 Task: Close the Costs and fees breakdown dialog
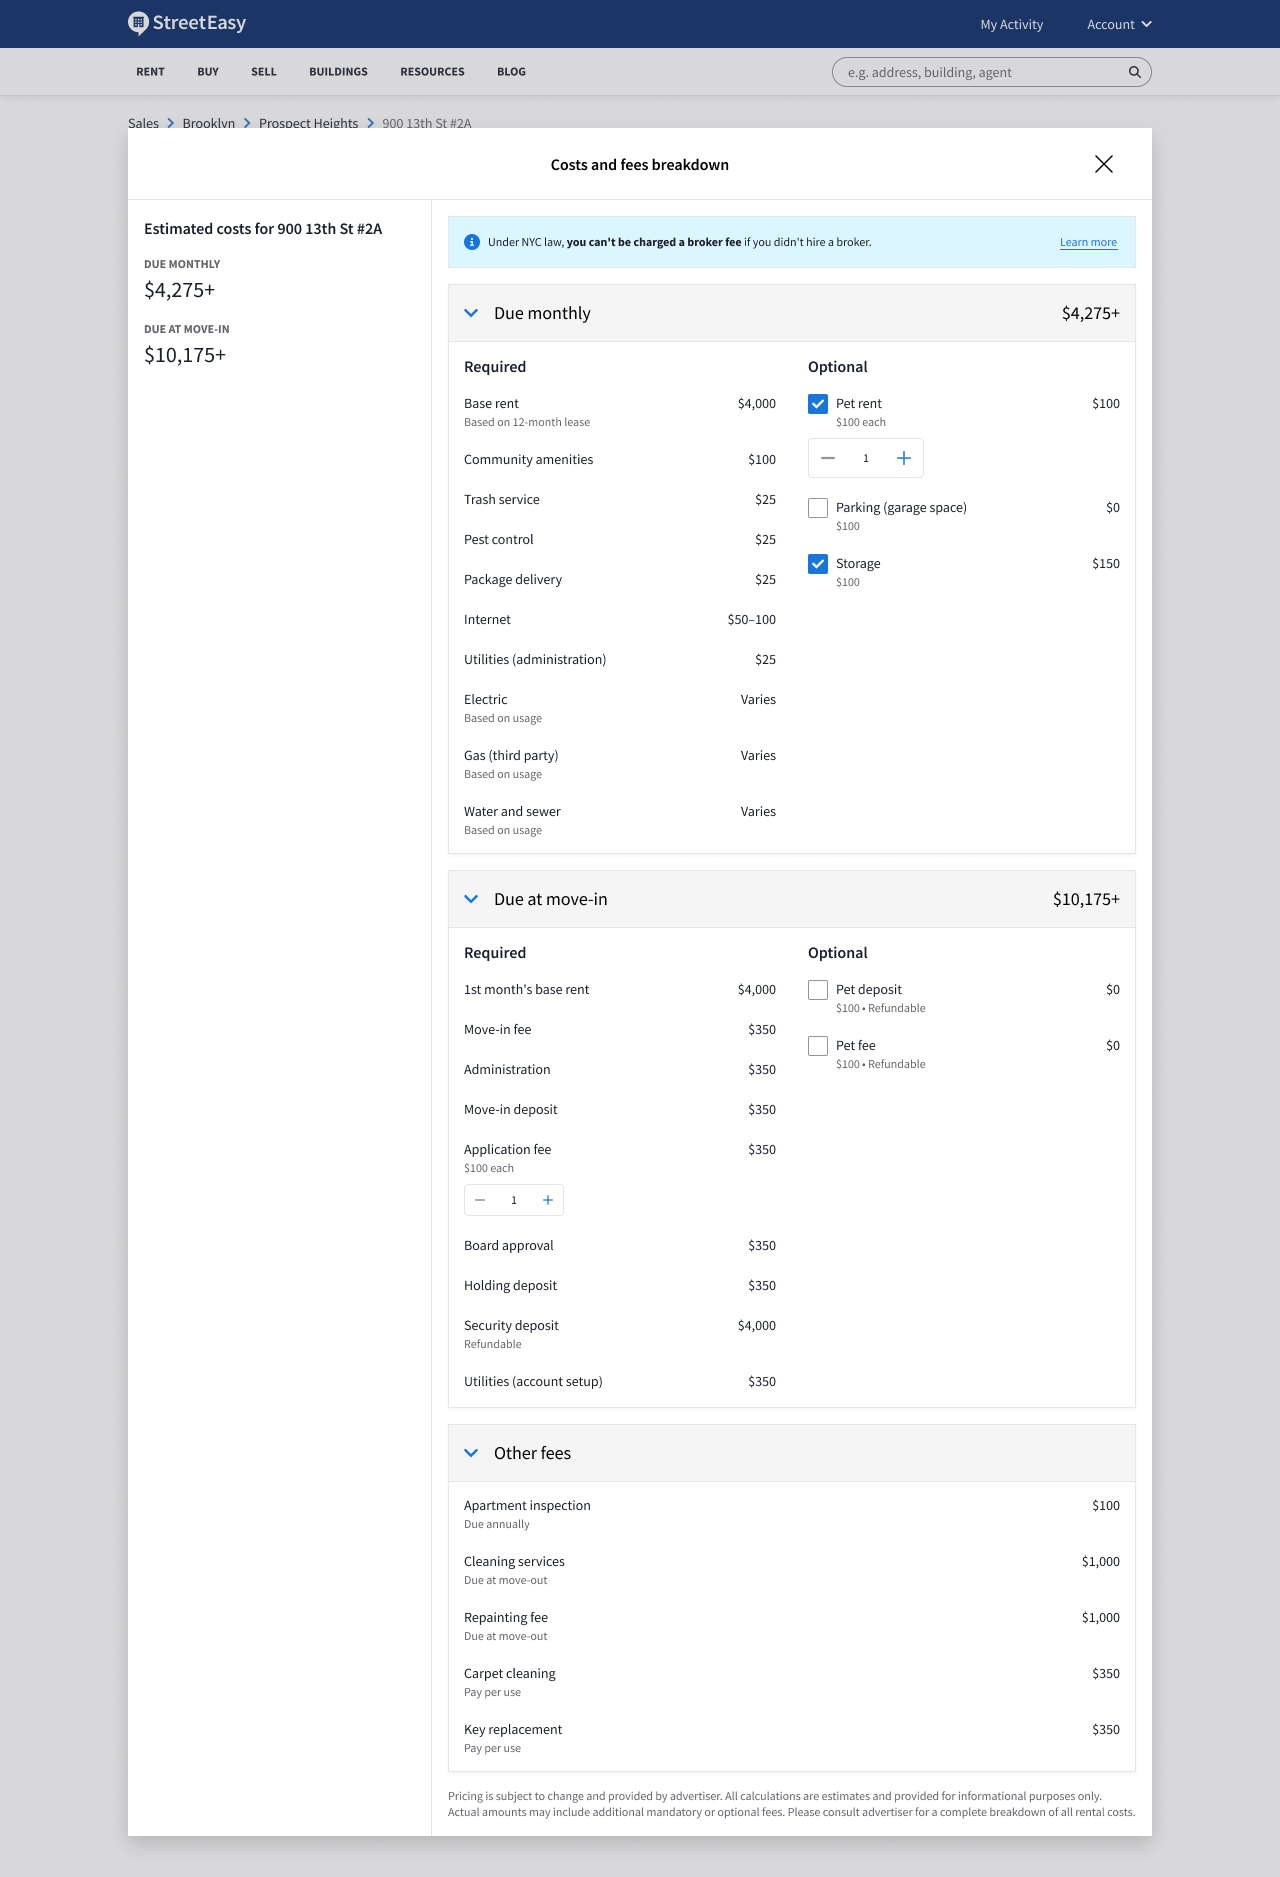tap(1104, 164)
